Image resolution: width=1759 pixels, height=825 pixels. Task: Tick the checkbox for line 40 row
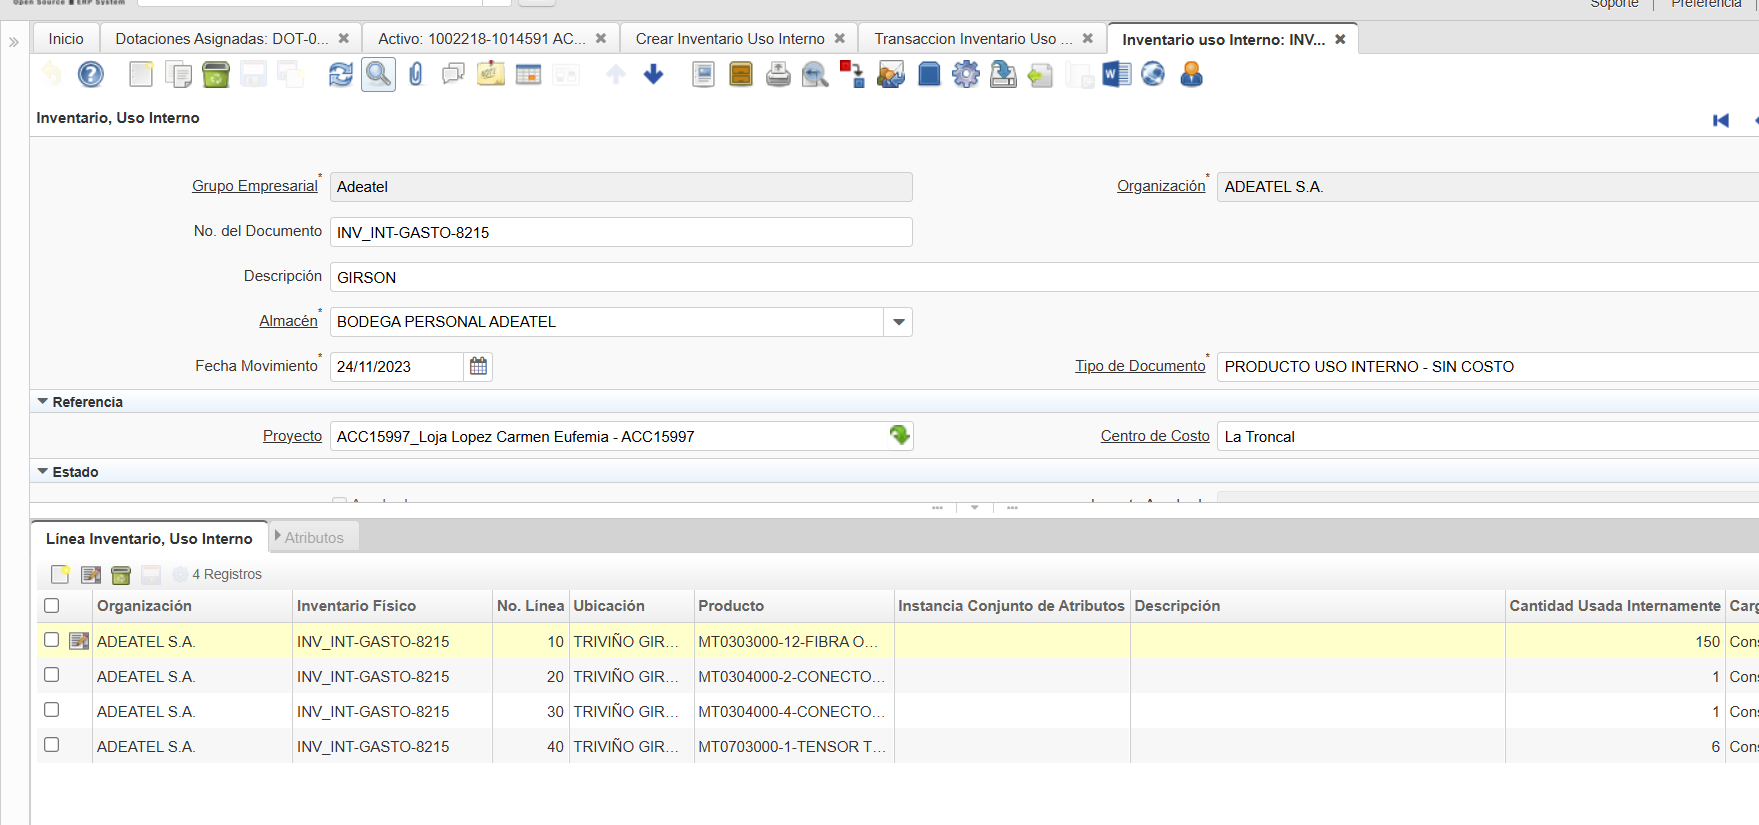(x=52, y=746)
